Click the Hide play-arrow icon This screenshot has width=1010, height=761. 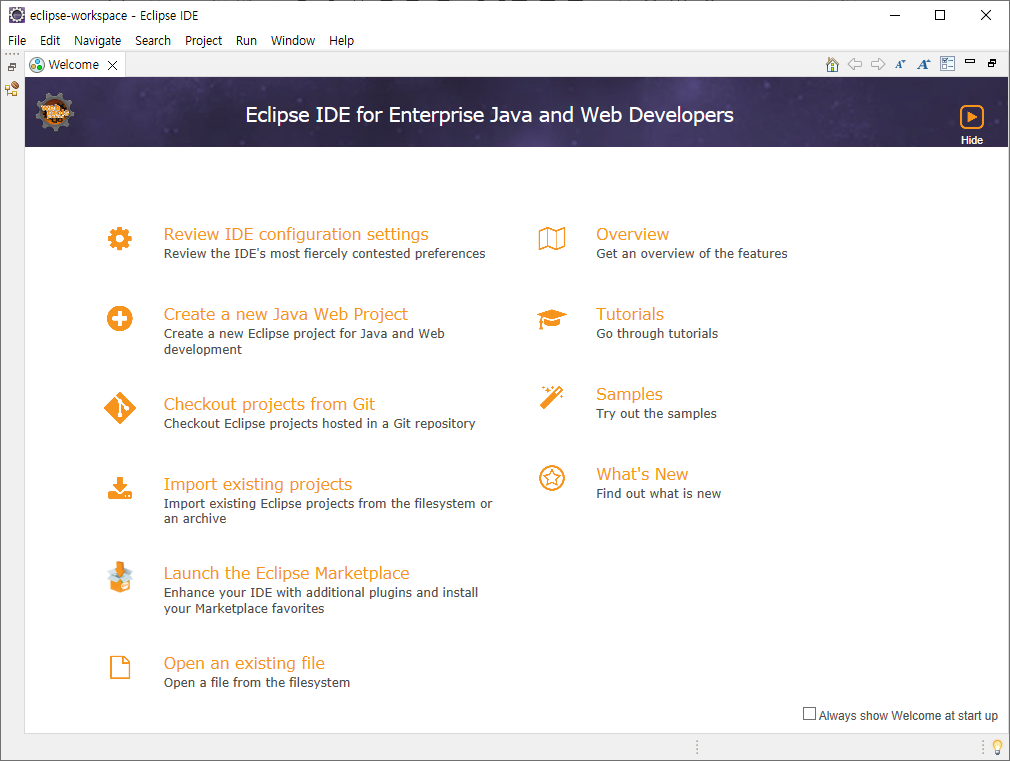pyautogui.click(x=972, y=117)
